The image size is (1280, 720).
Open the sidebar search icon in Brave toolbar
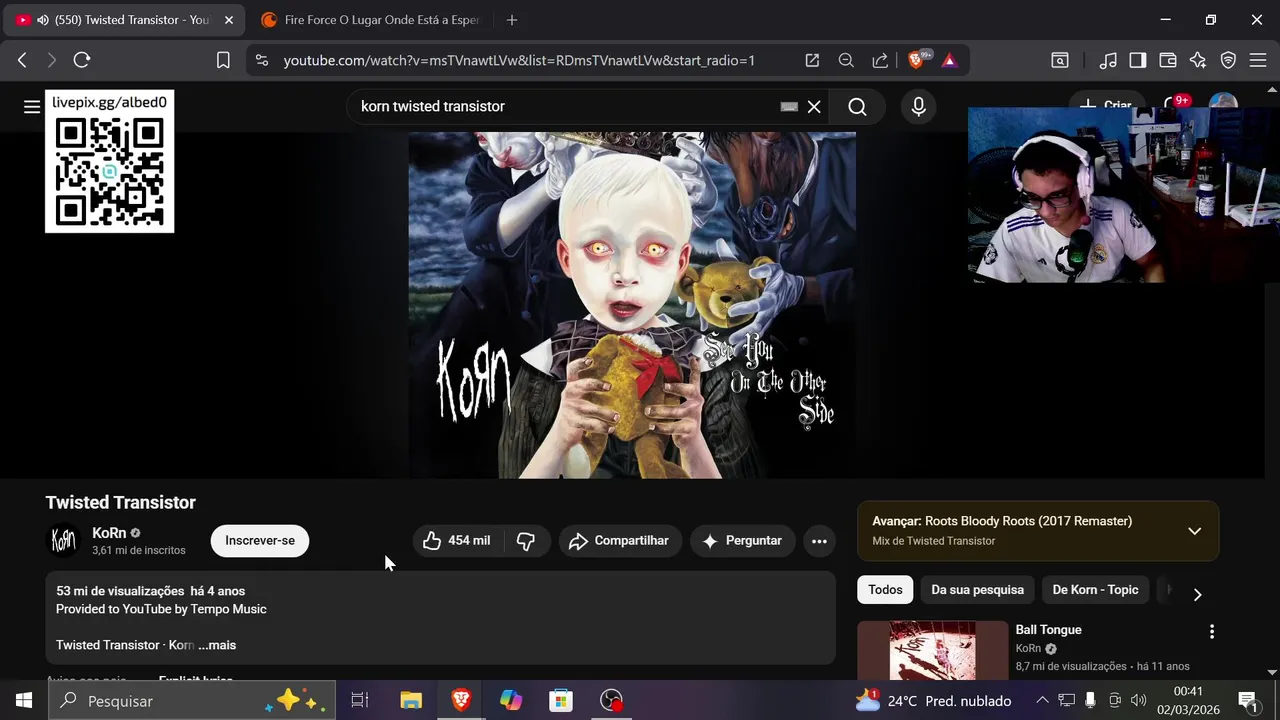coord(1059,60)
